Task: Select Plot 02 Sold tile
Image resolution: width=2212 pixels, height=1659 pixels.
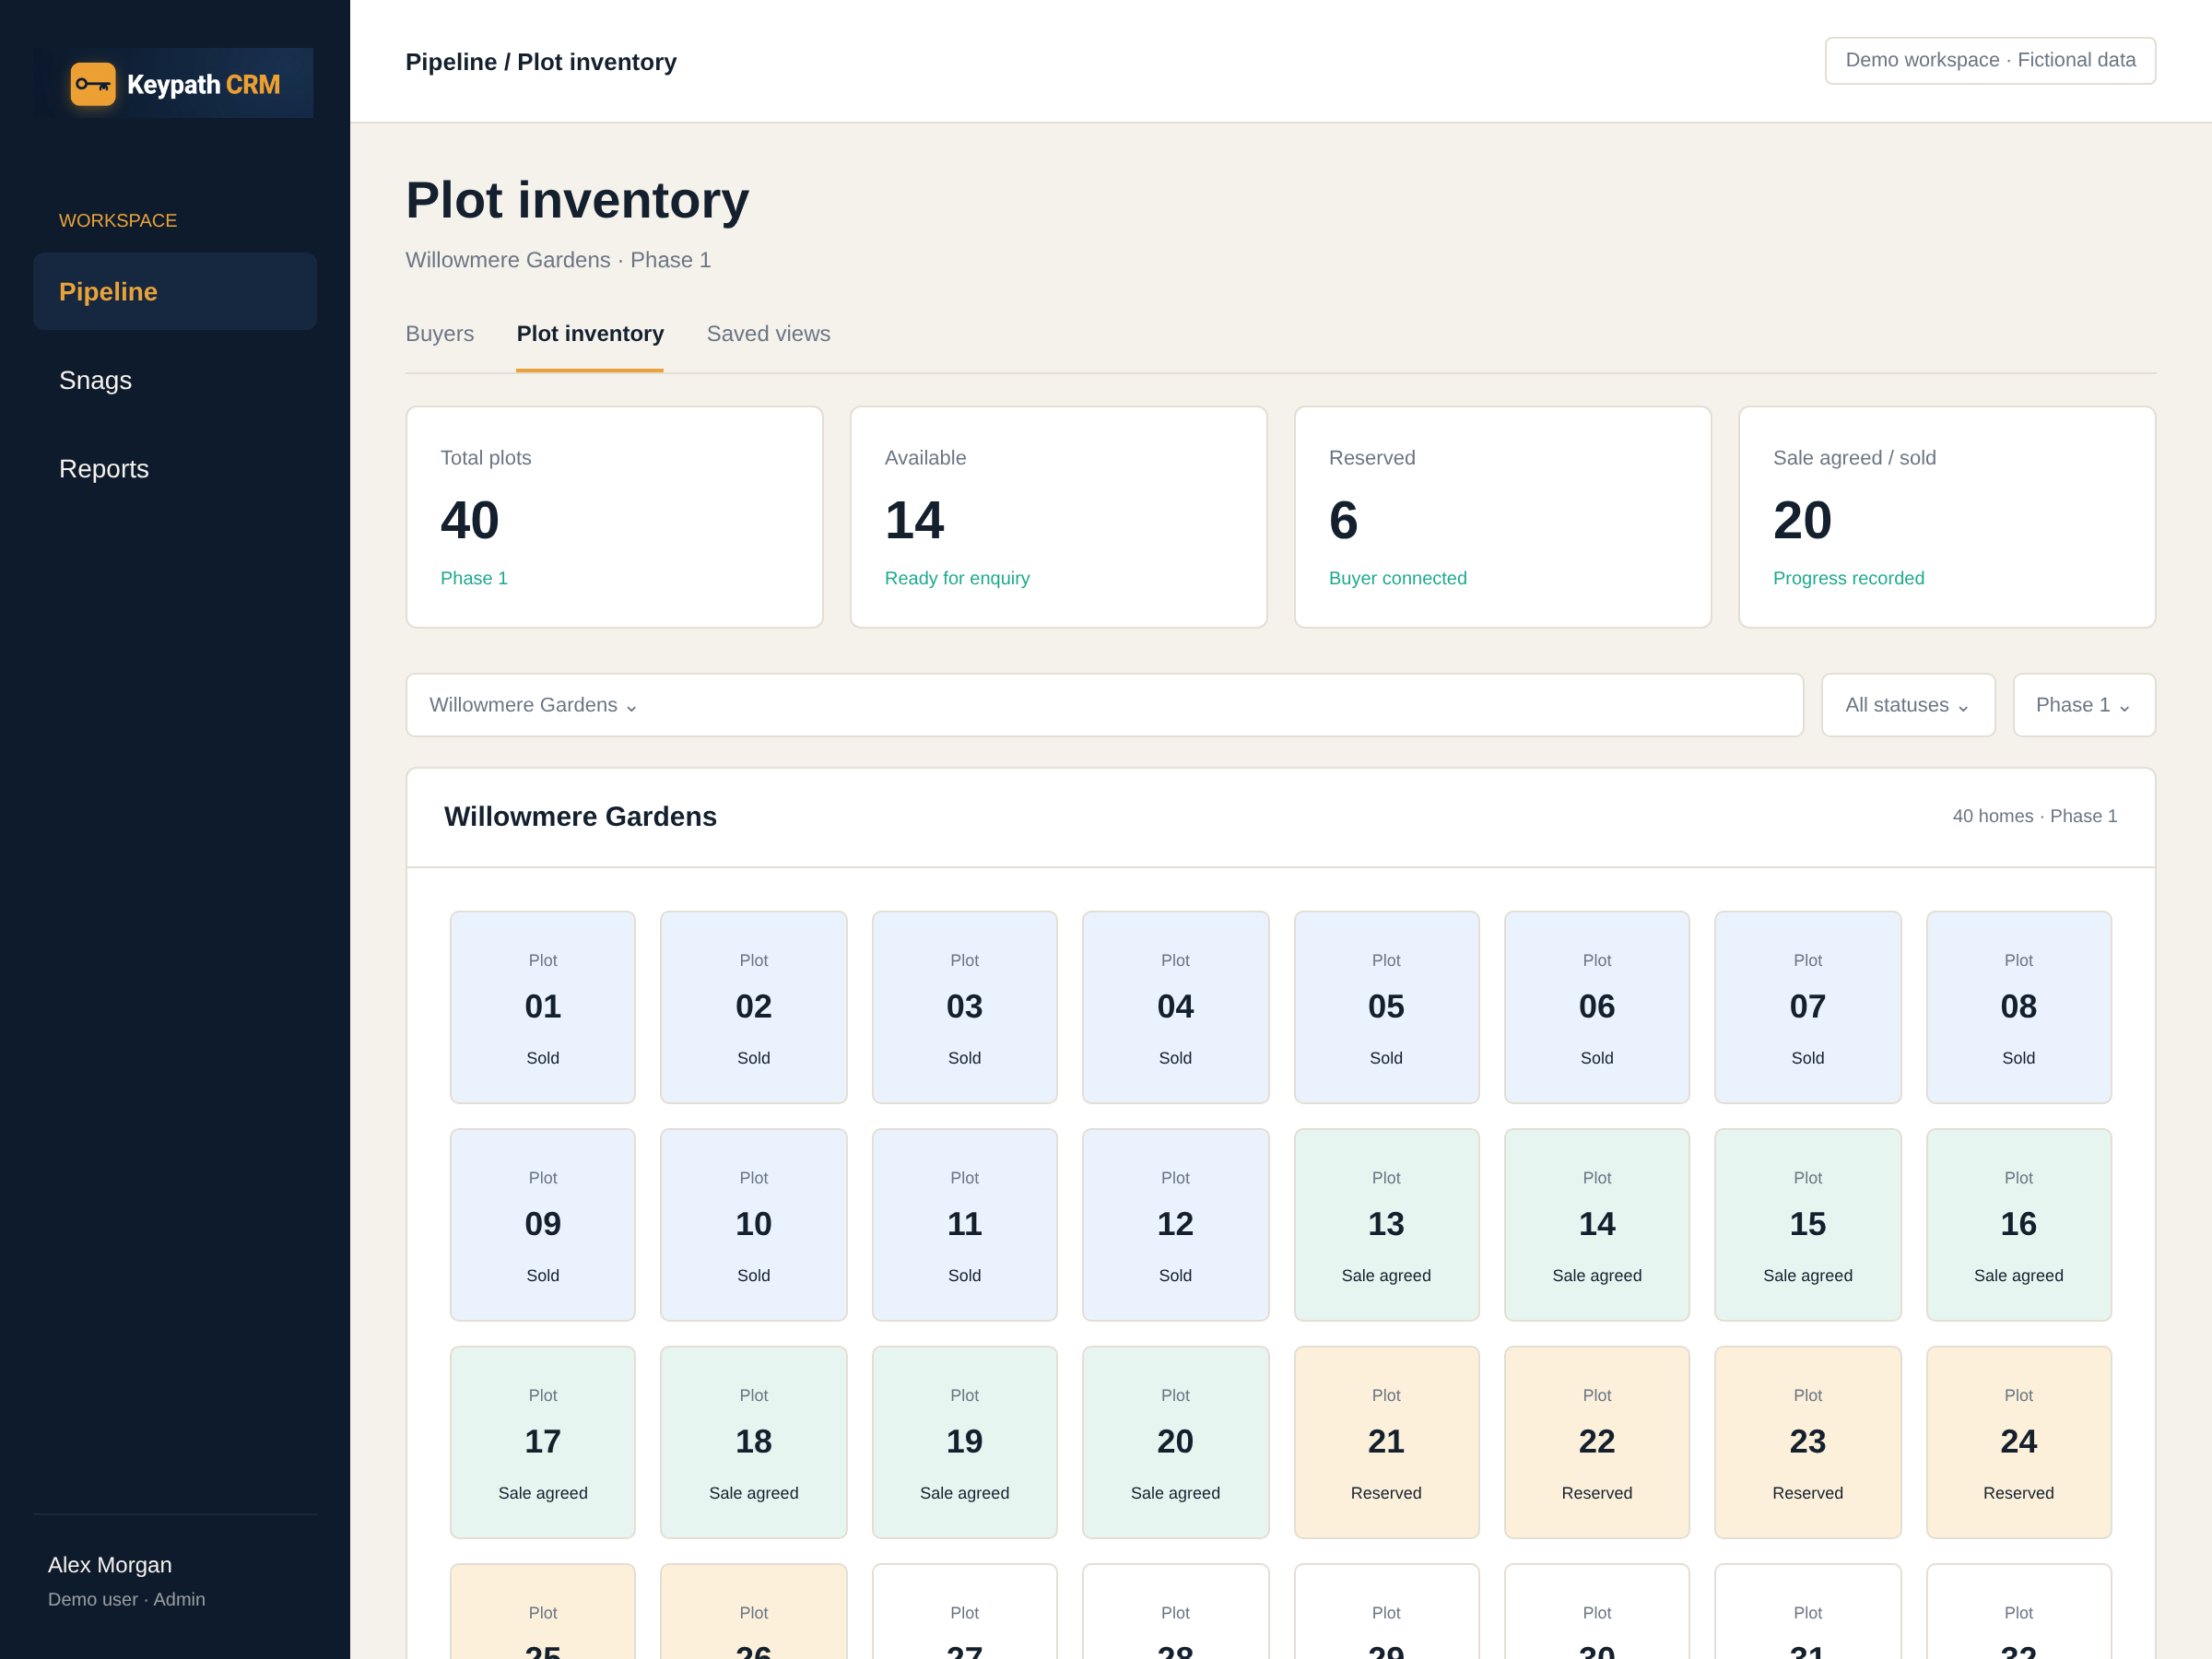Action: tap(753, 1007)
